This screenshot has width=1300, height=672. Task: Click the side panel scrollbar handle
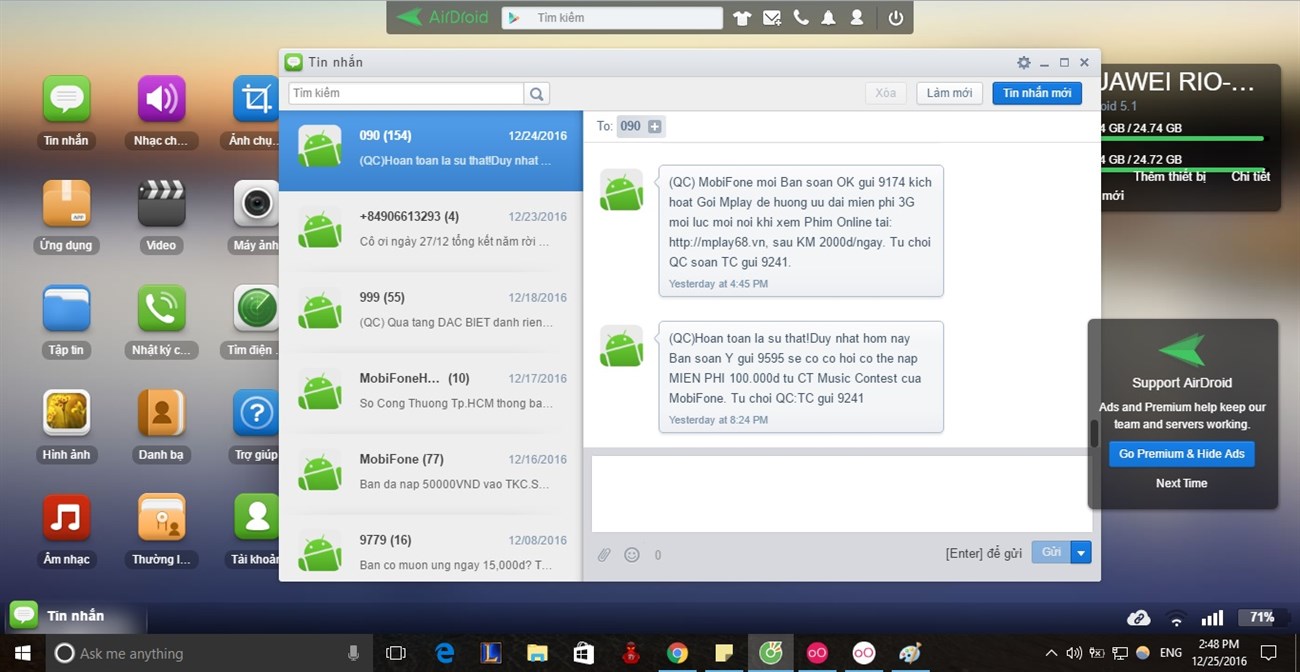pos(1094,434)
